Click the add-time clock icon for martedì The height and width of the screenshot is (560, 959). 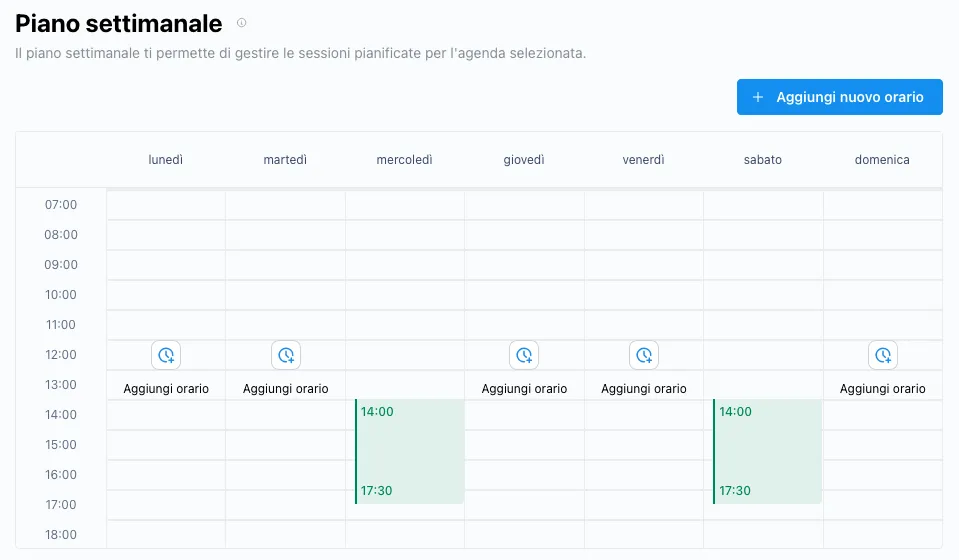[286, 355]
